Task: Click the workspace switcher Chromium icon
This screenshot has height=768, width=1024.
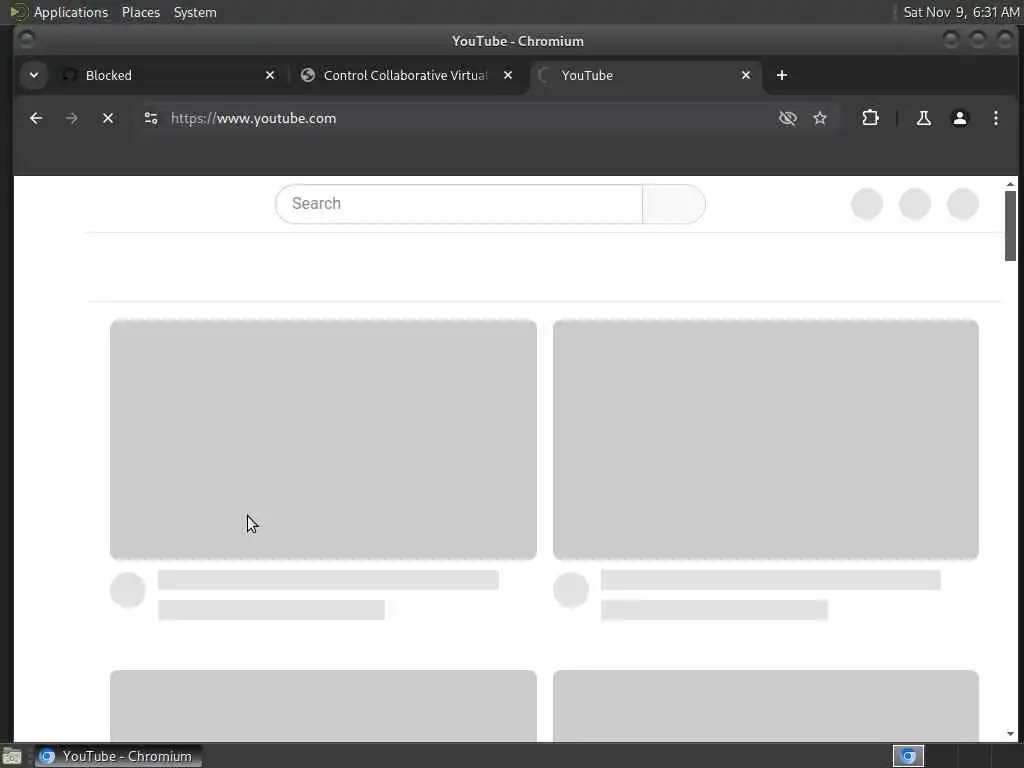Action: coord(908,756)
